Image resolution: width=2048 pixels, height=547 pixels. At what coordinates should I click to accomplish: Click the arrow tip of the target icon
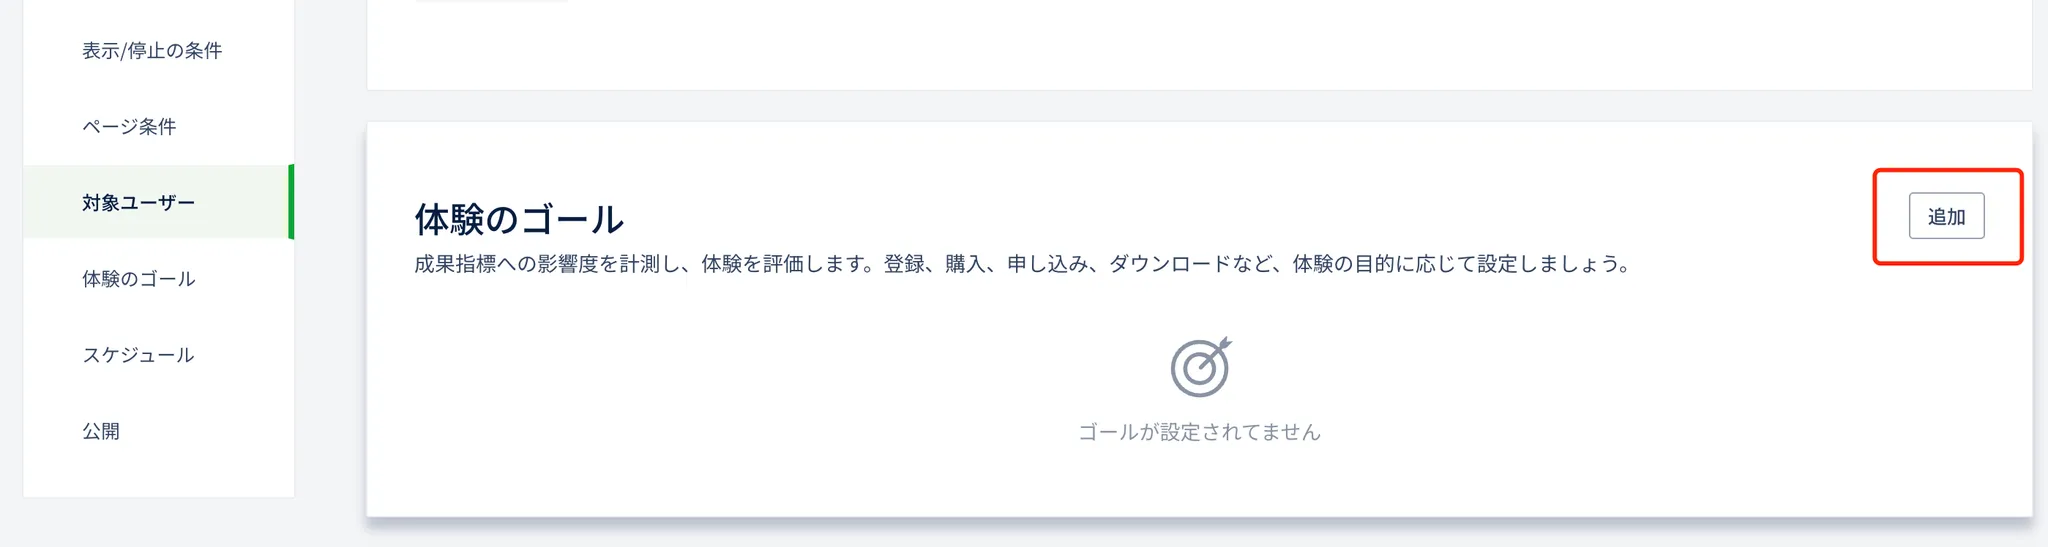pos(1225,343)
